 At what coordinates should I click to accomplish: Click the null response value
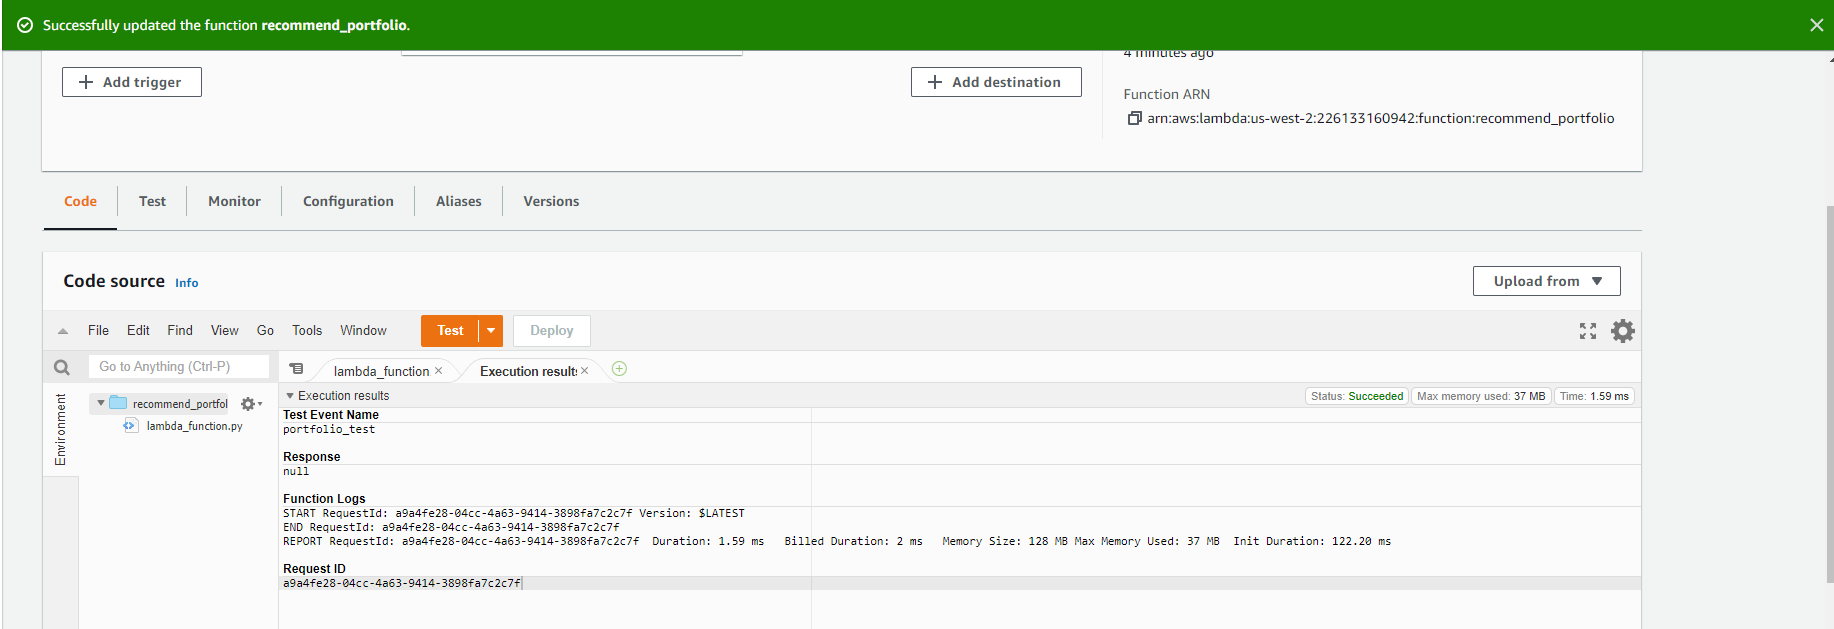[296, 471]
